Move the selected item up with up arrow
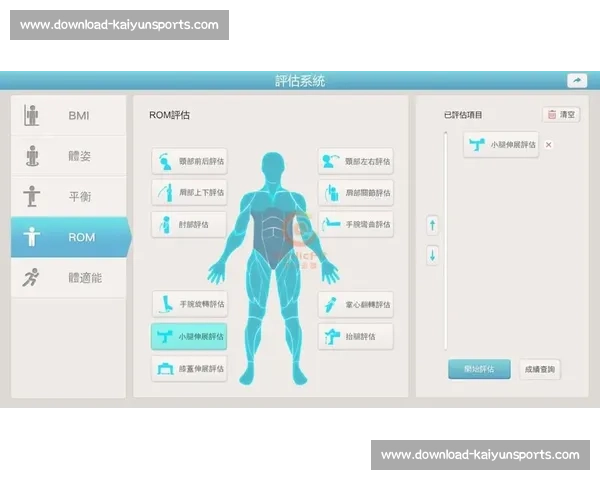The height and width of the screenshot is (480, 600). click(432, 225)
